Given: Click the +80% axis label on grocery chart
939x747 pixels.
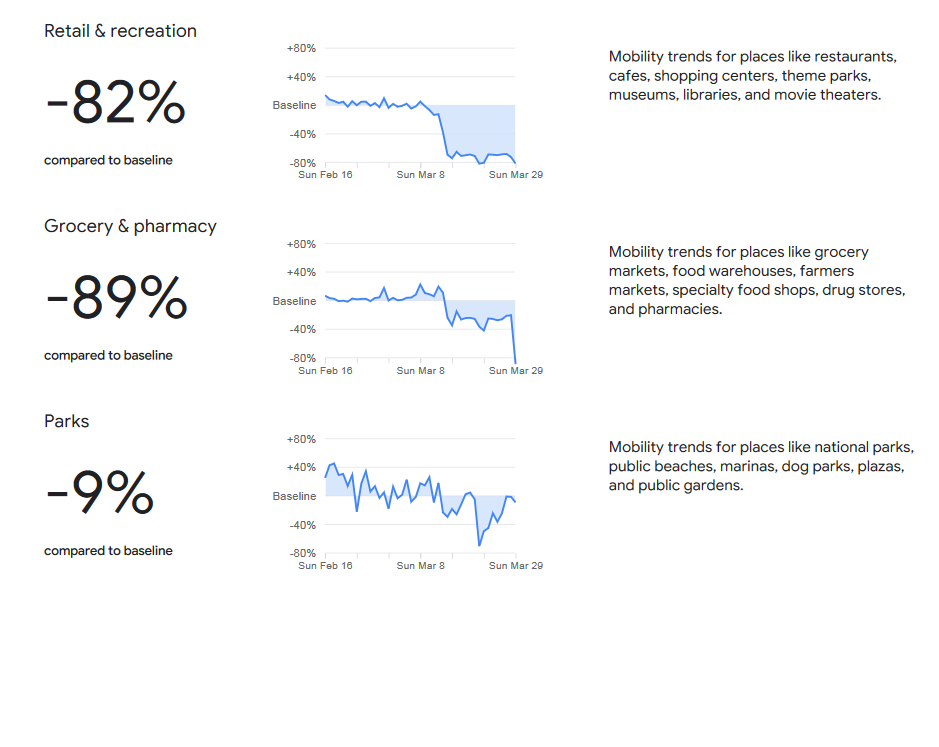Looking at the screenshot, I should [301, 244].
